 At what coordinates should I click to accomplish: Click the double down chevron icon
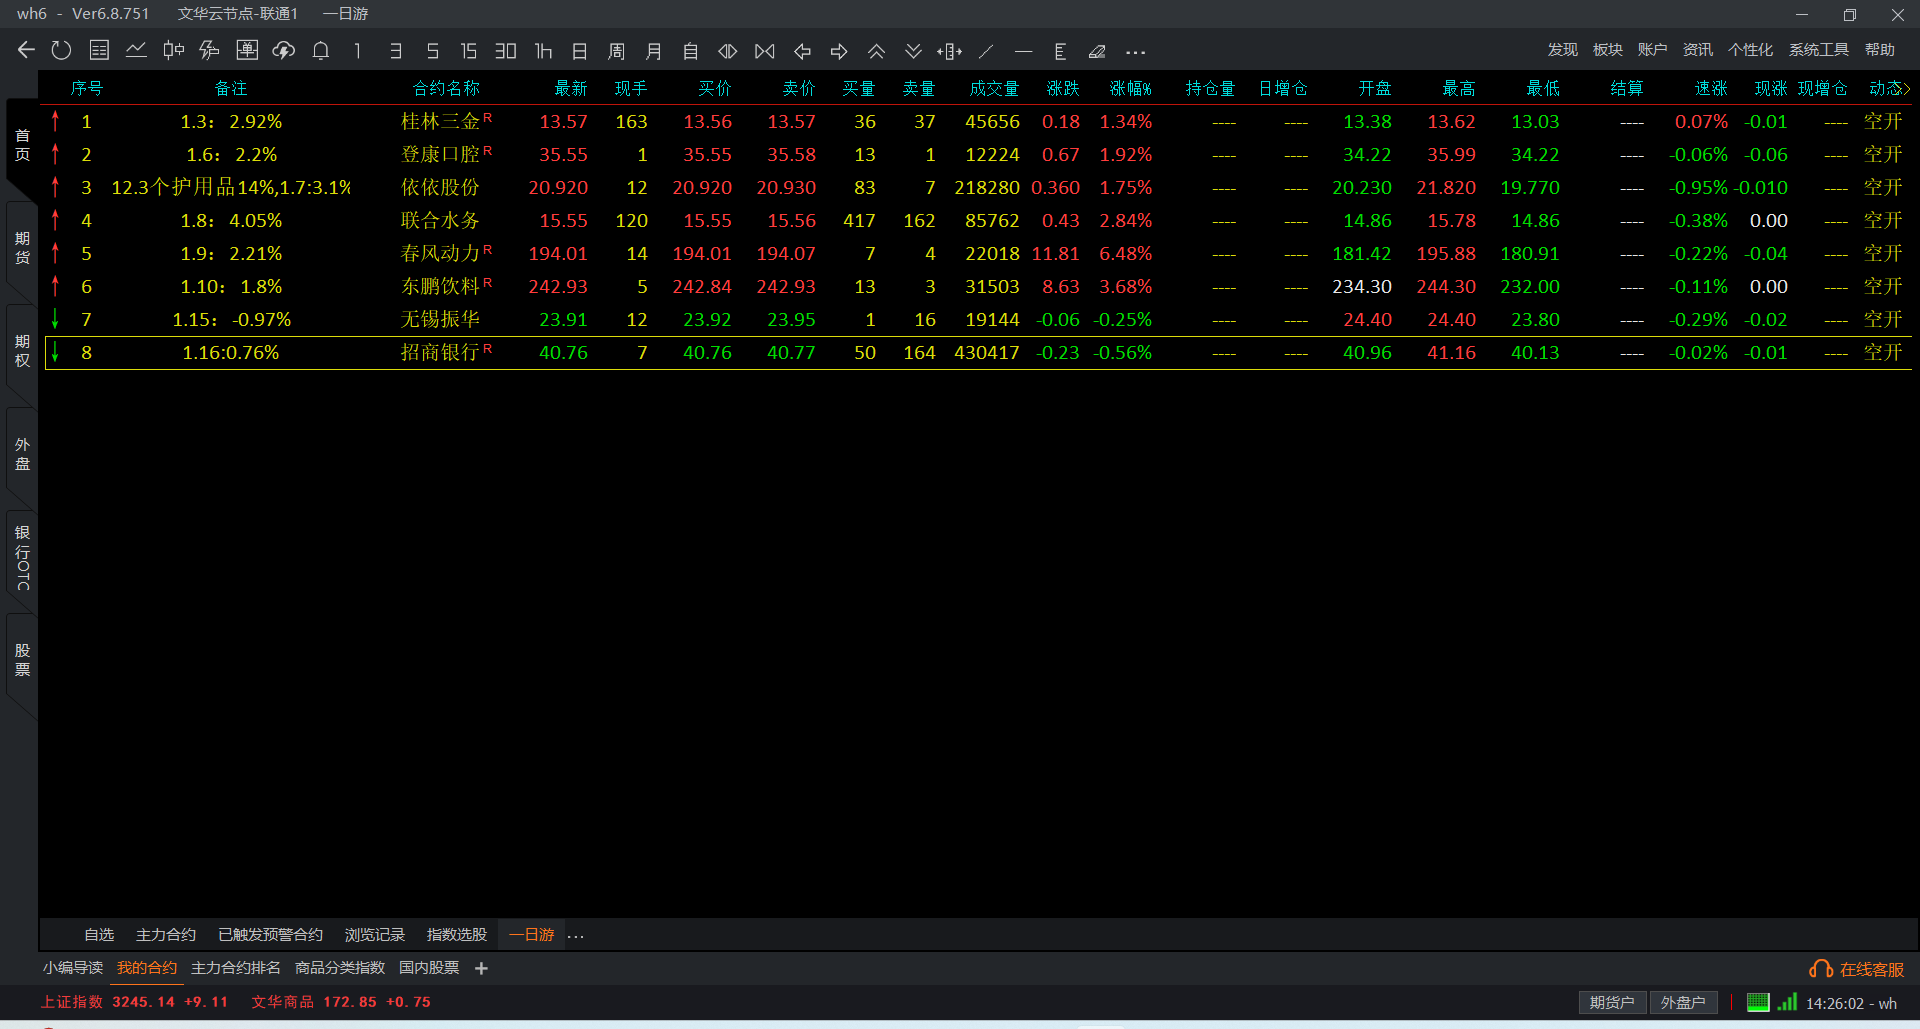(x=913, y=51)
